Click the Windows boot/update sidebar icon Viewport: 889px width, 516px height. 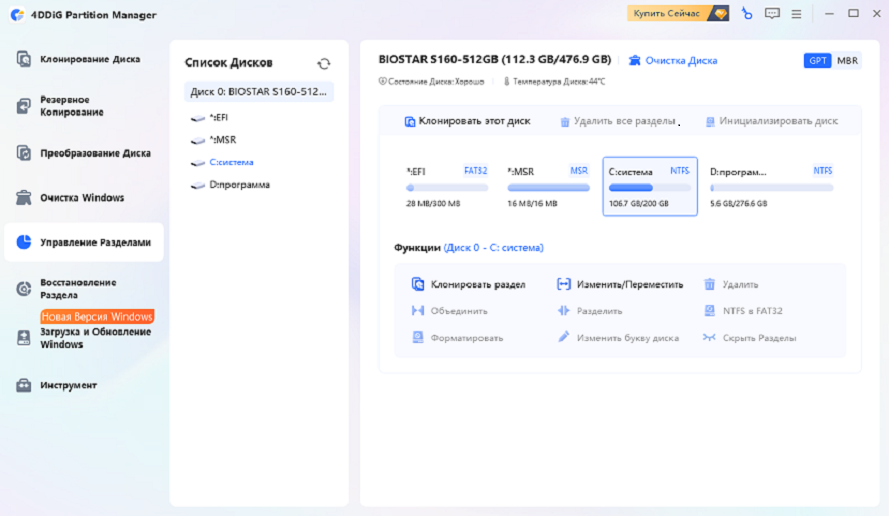coord(24,338)
